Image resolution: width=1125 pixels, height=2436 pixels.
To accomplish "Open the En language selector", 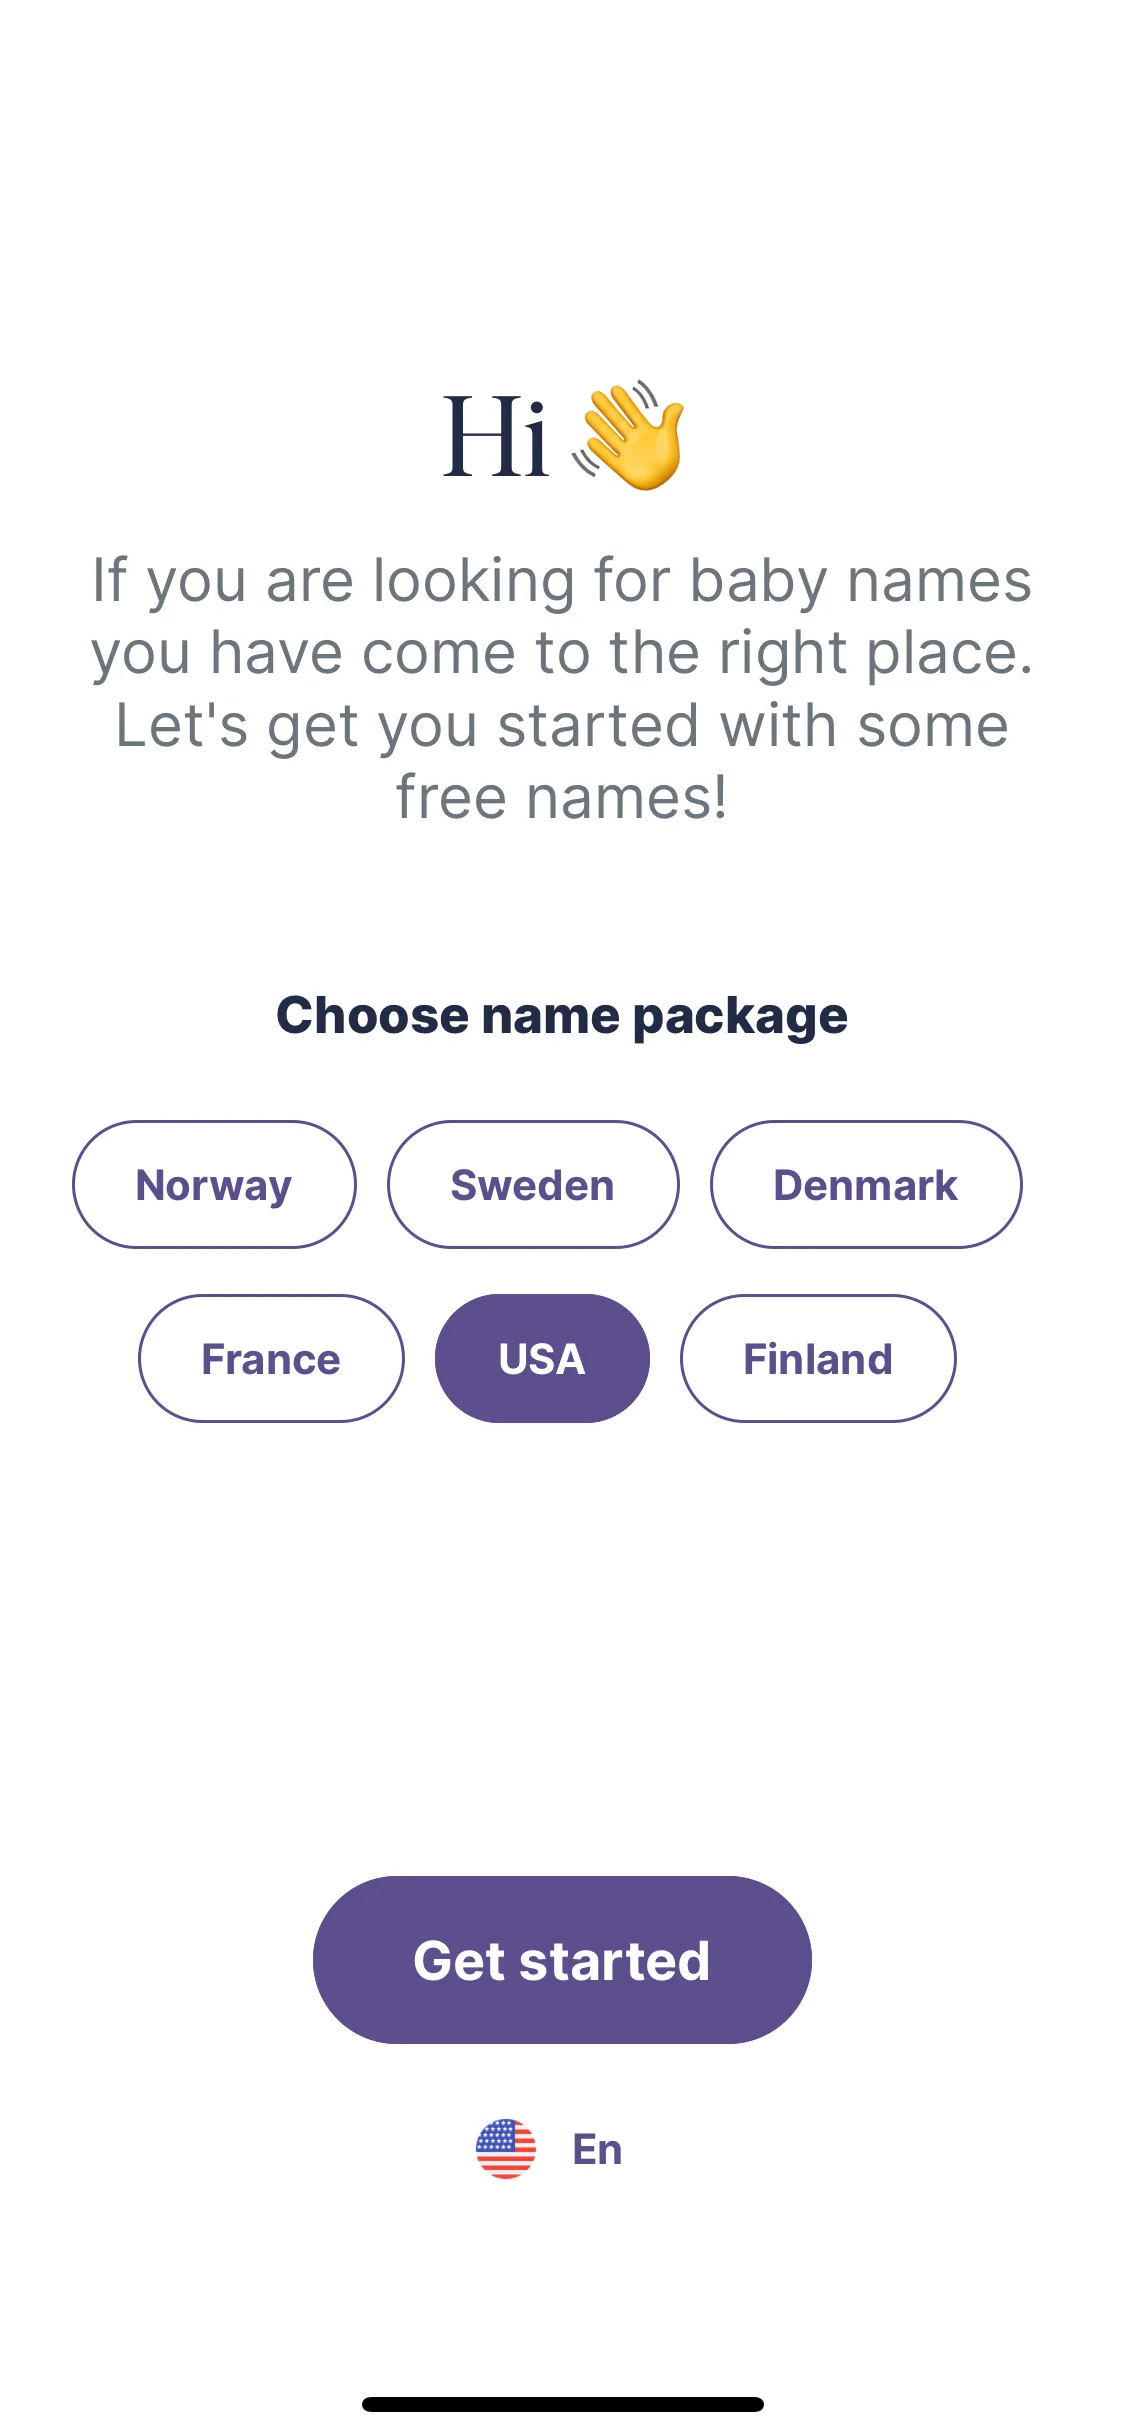I will coord(597,2149).
